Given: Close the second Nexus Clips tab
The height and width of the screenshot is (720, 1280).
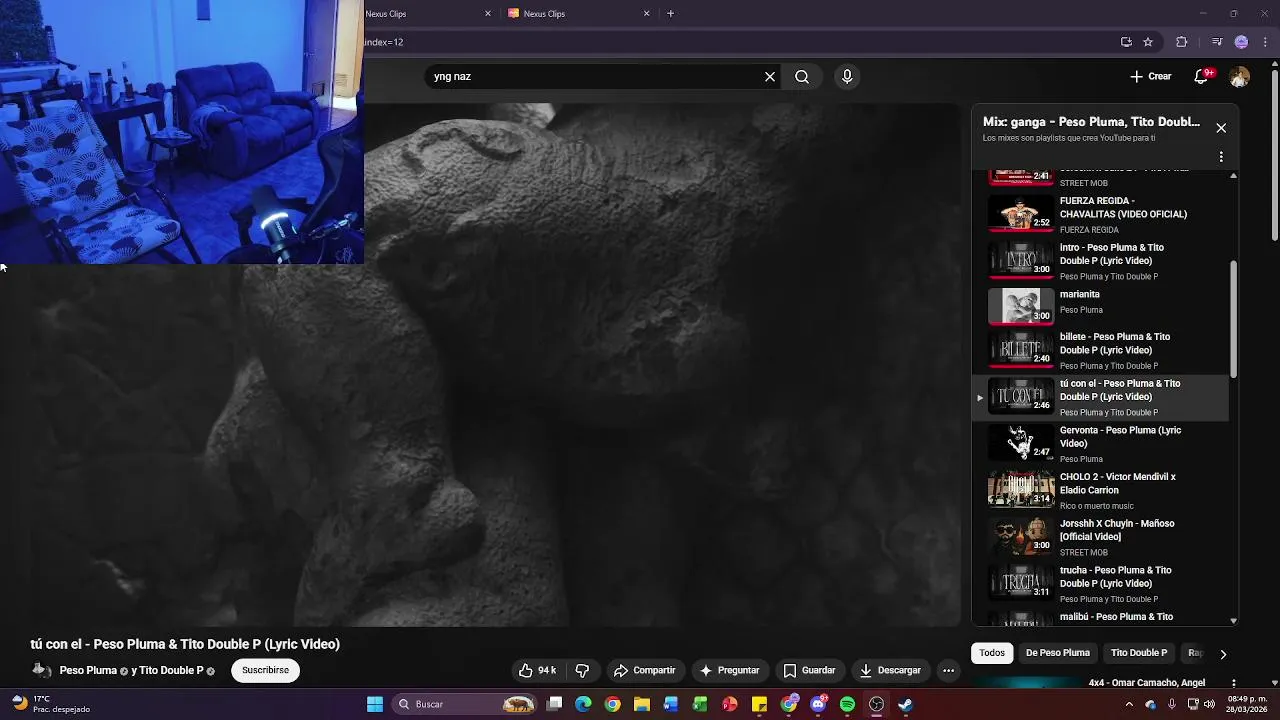Looking at the screenshot, I should (x=646, y=14).
